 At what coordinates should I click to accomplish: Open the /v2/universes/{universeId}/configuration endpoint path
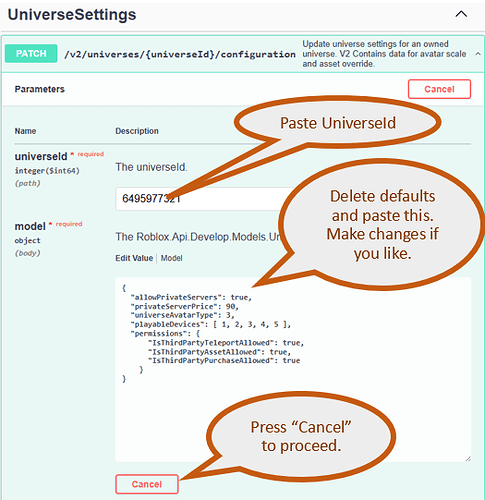click(180, 54)
